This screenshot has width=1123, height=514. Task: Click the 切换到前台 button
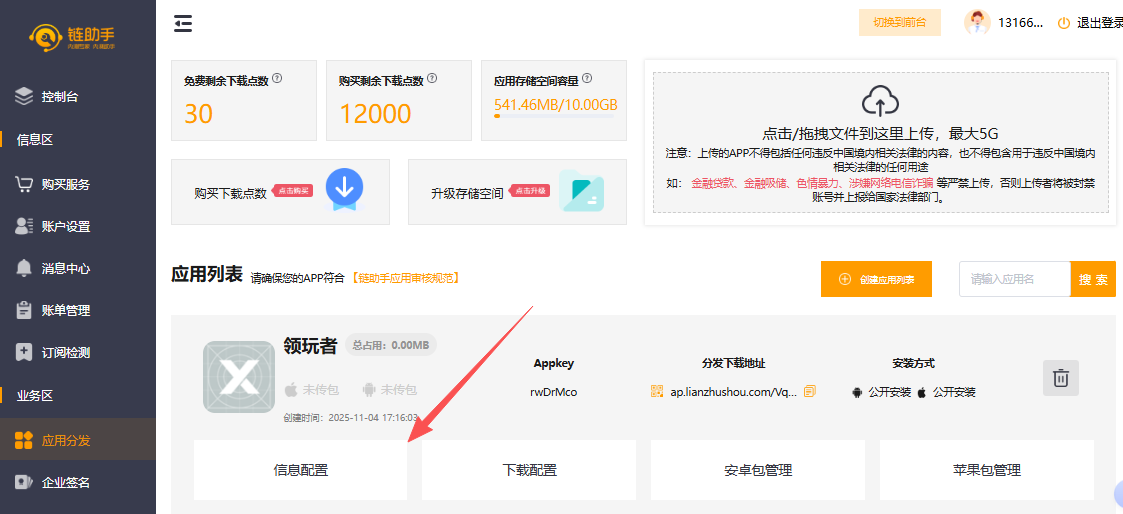(899, 22)
